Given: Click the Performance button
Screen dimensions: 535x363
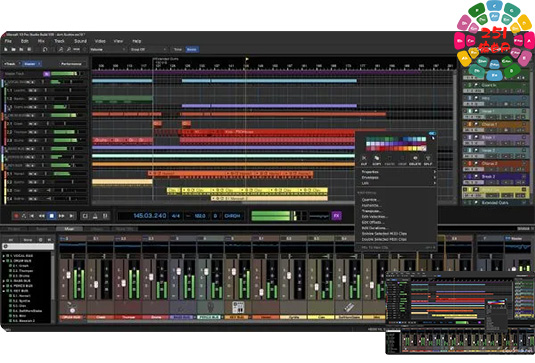Looking at the screenshot, I should [x=71, y=64].
